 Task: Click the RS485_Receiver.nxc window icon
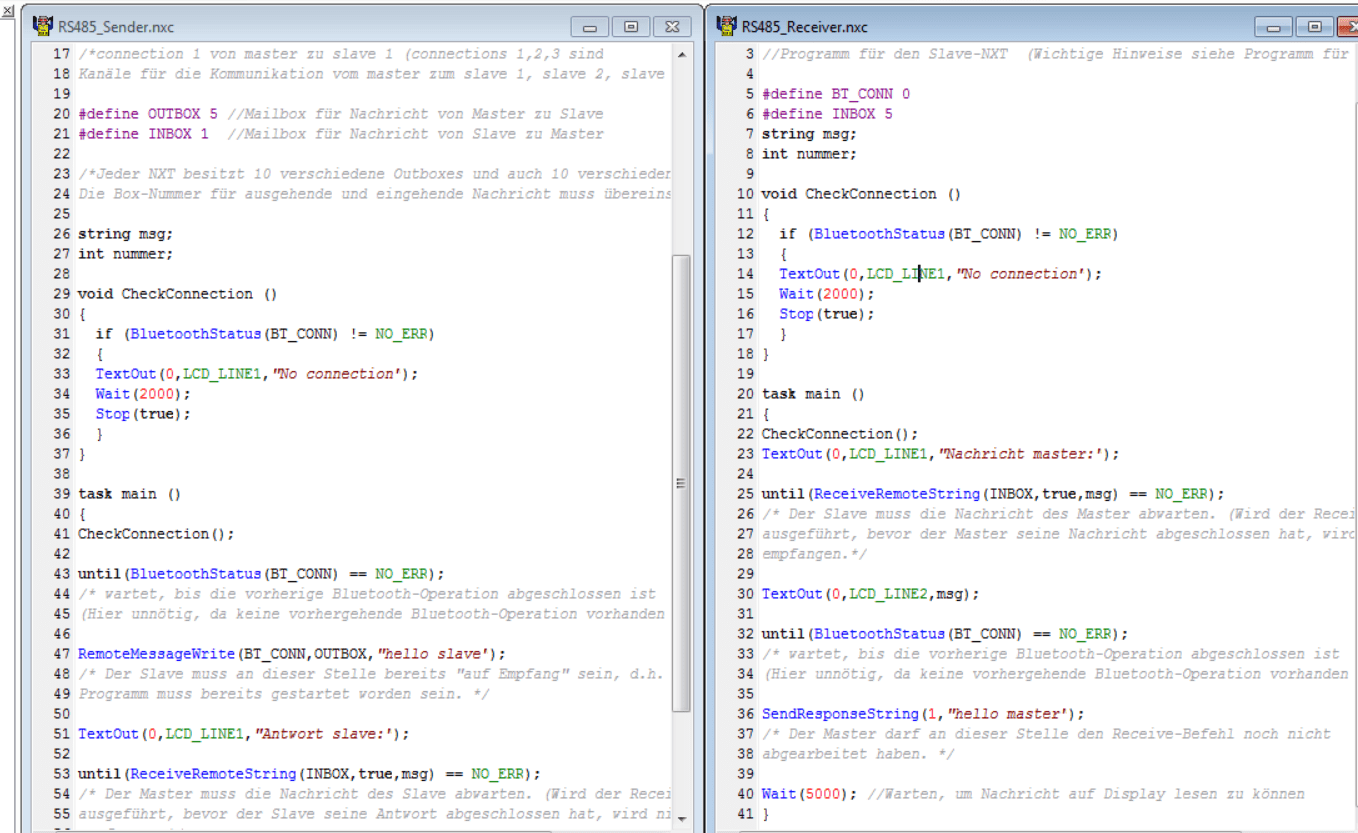[x=726, y=26]
